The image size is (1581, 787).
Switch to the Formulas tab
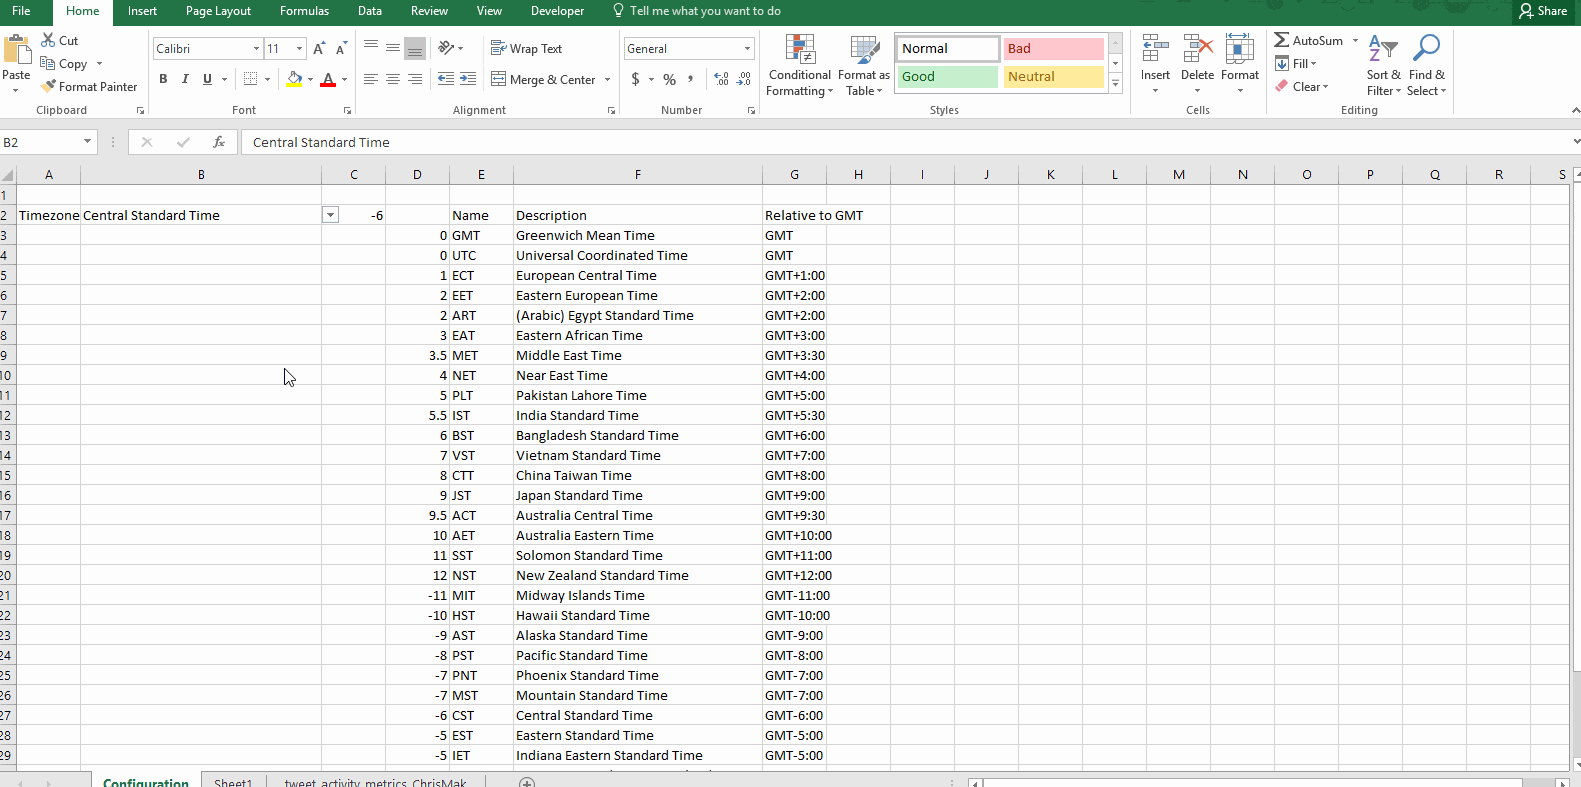click(x=304, y=11)
